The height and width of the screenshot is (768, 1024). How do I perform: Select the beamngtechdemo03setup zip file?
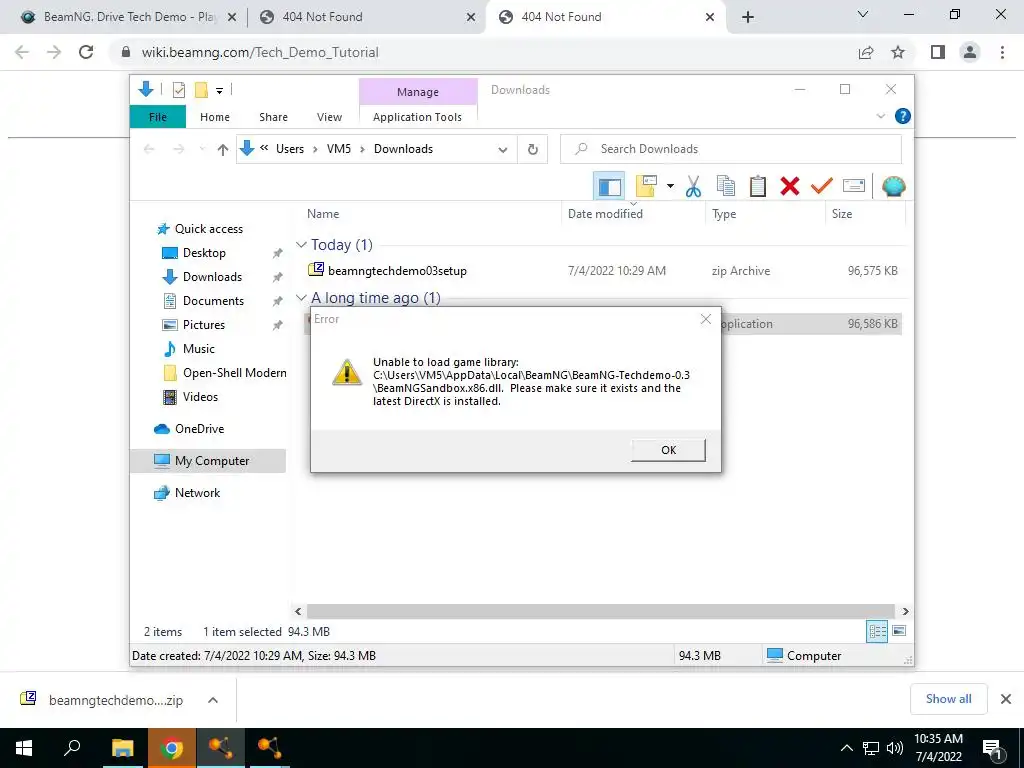[x=397, y=271]
